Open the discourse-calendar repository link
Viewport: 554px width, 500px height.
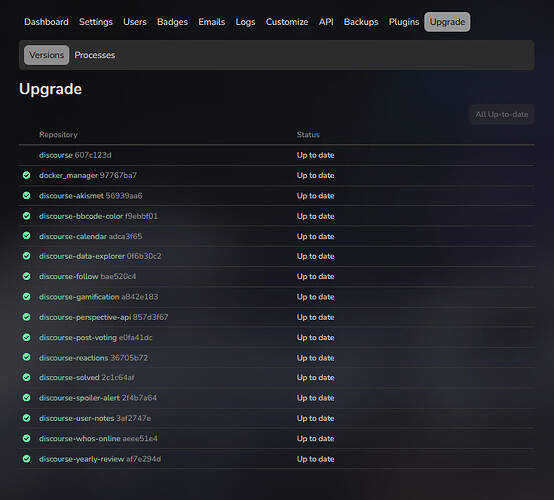click(x=73, y=236)
